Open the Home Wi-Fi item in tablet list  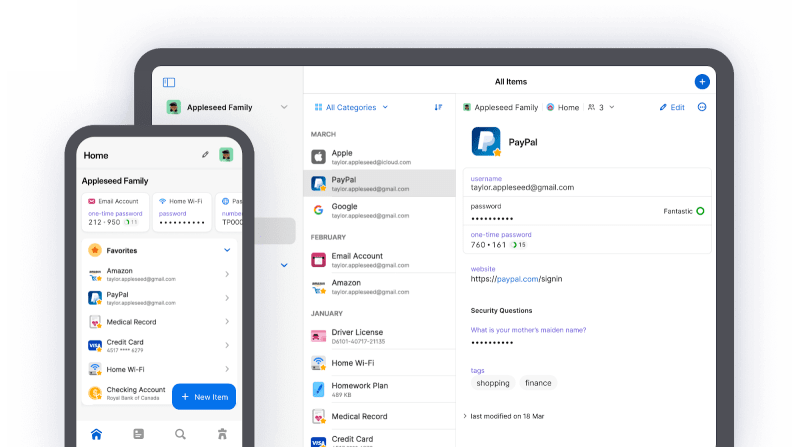coord(380,363)
